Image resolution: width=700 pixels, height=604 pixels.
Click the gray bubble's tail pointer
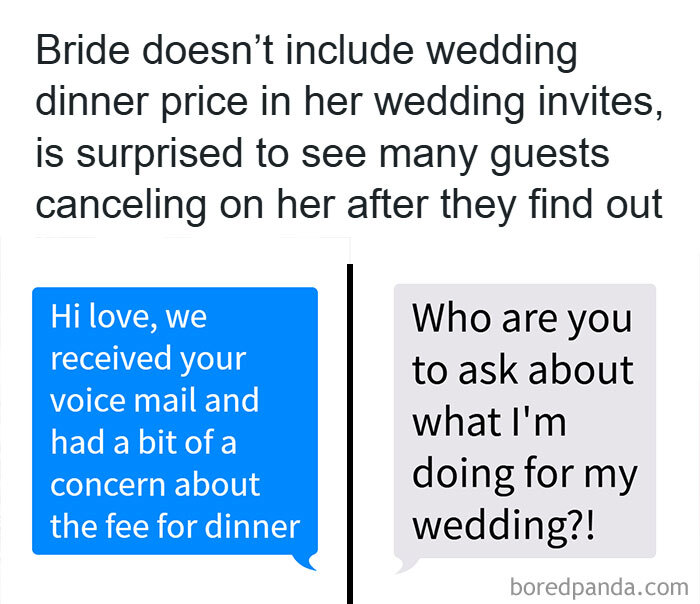coord(407,566)
